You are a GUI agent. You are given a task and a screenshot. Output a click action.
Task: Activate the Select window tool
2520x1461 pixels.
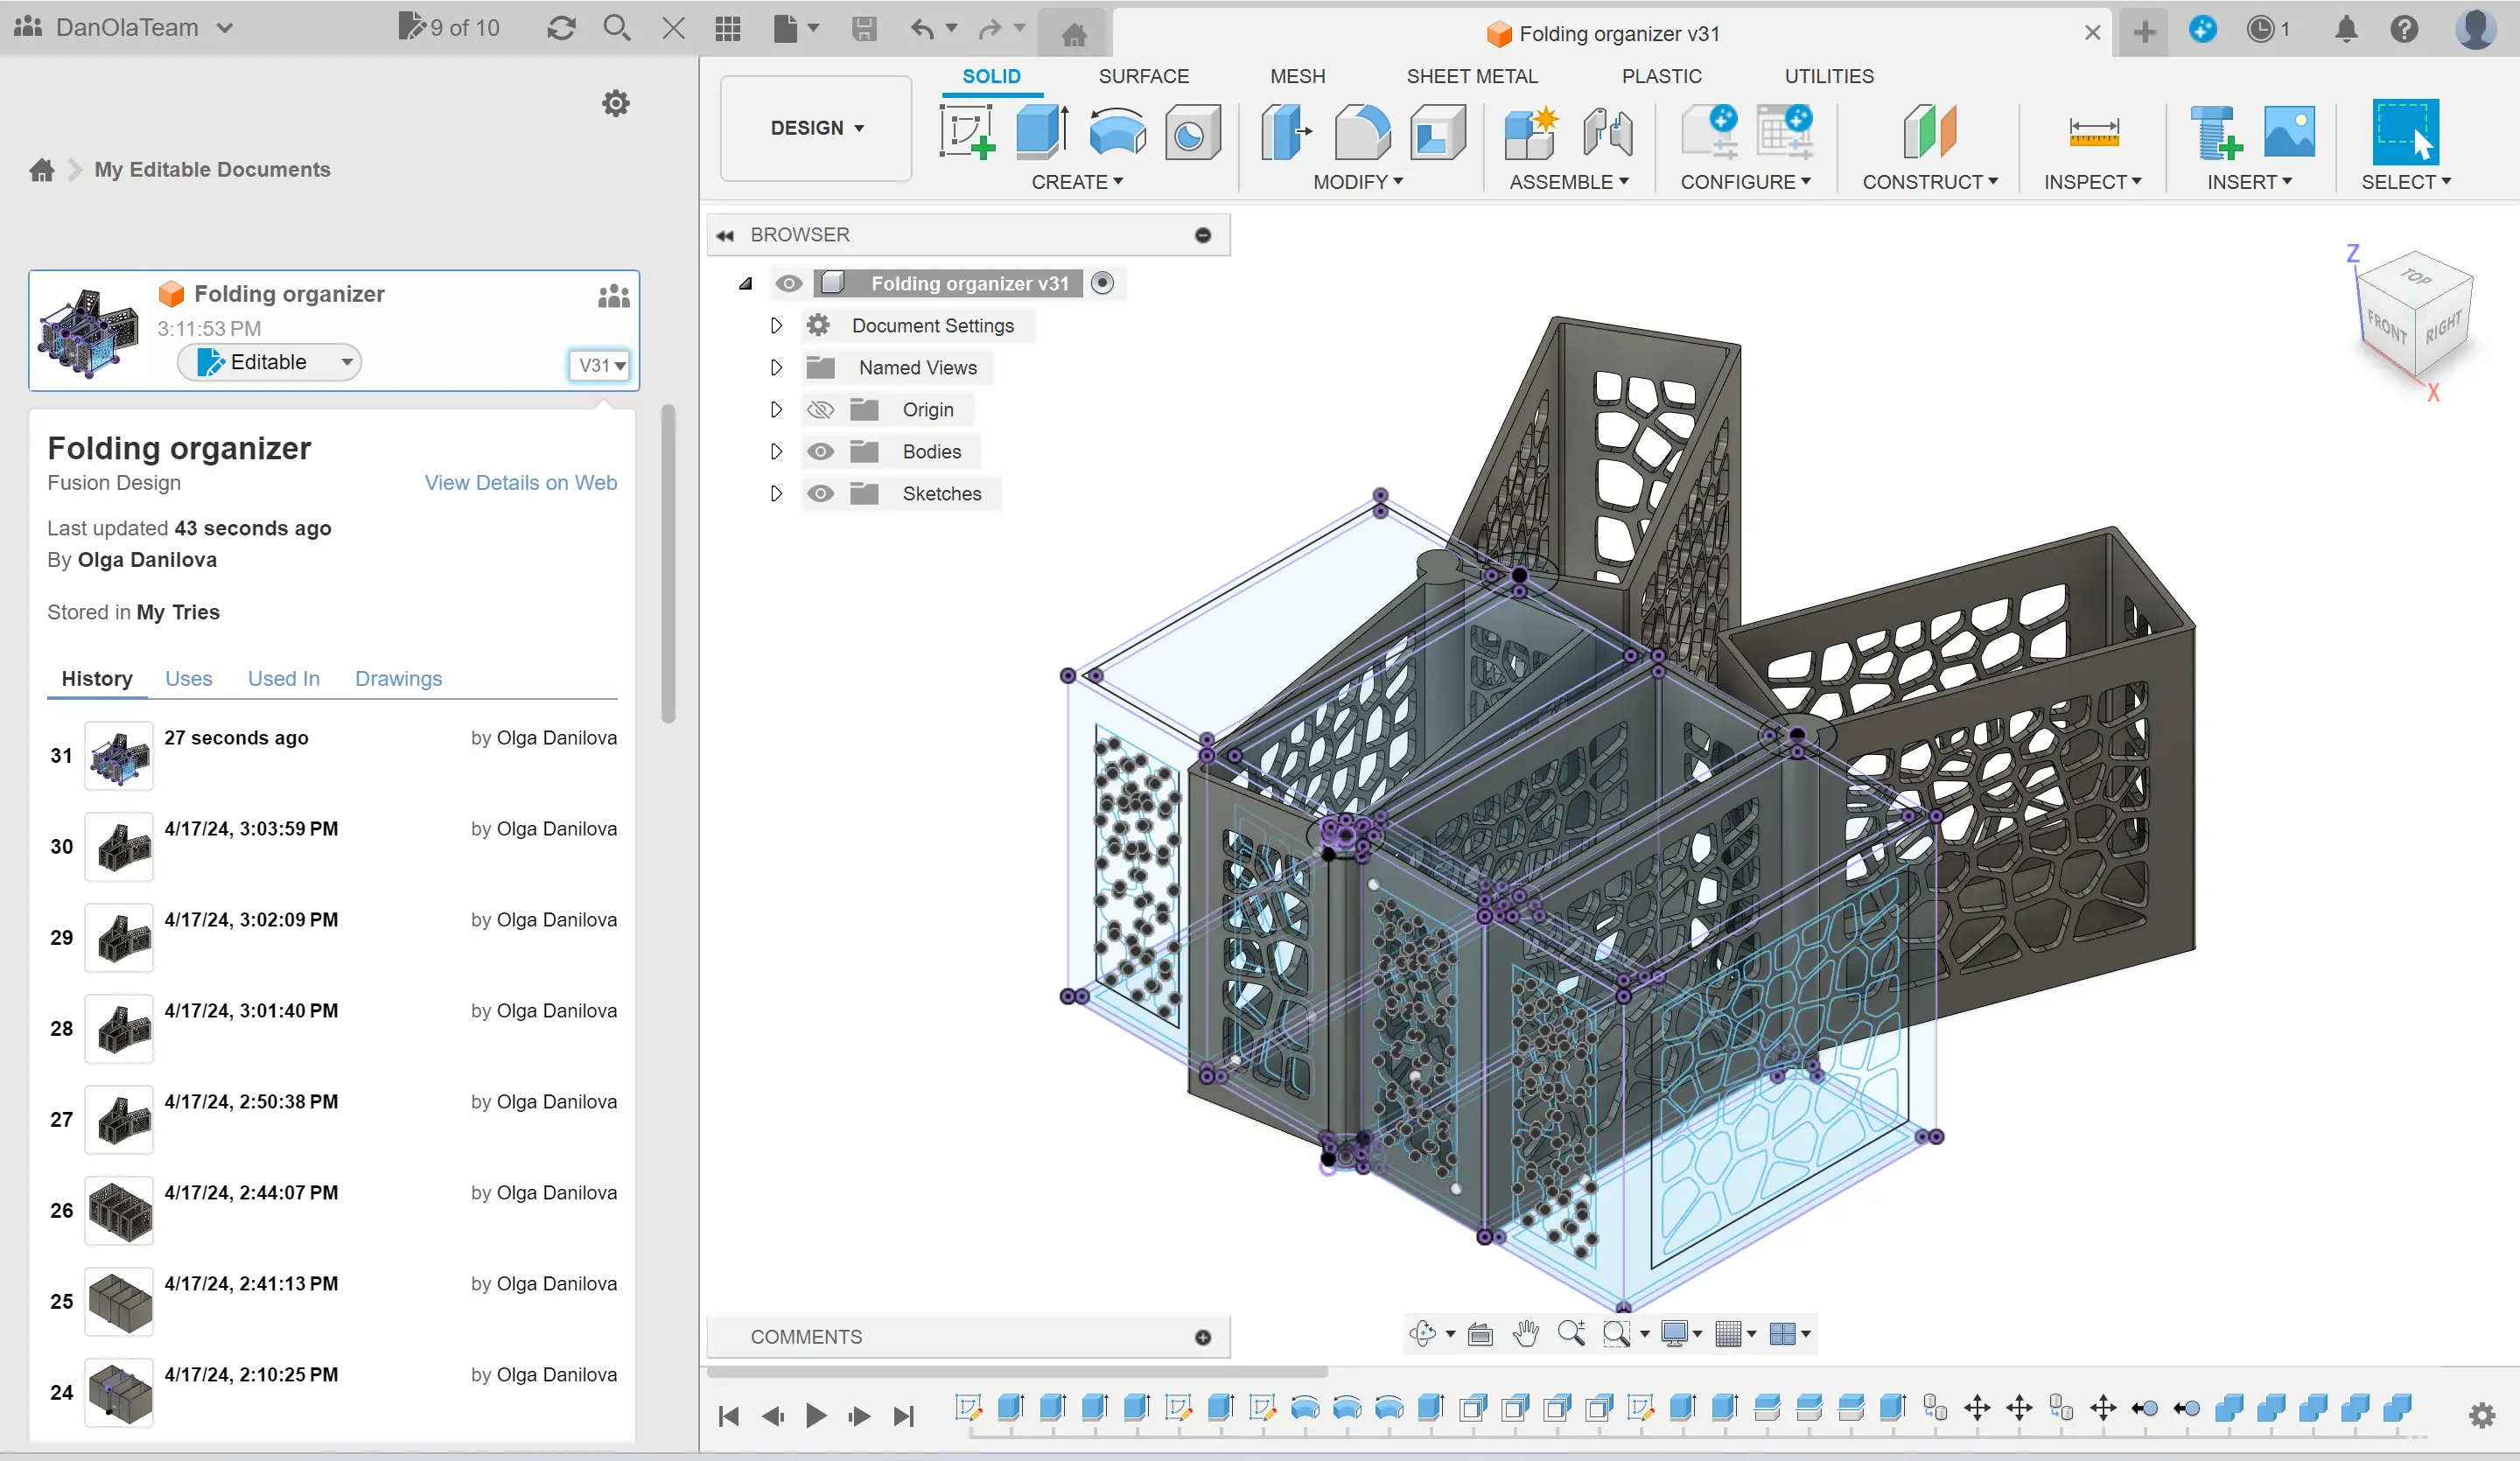tap(2405, 131)
